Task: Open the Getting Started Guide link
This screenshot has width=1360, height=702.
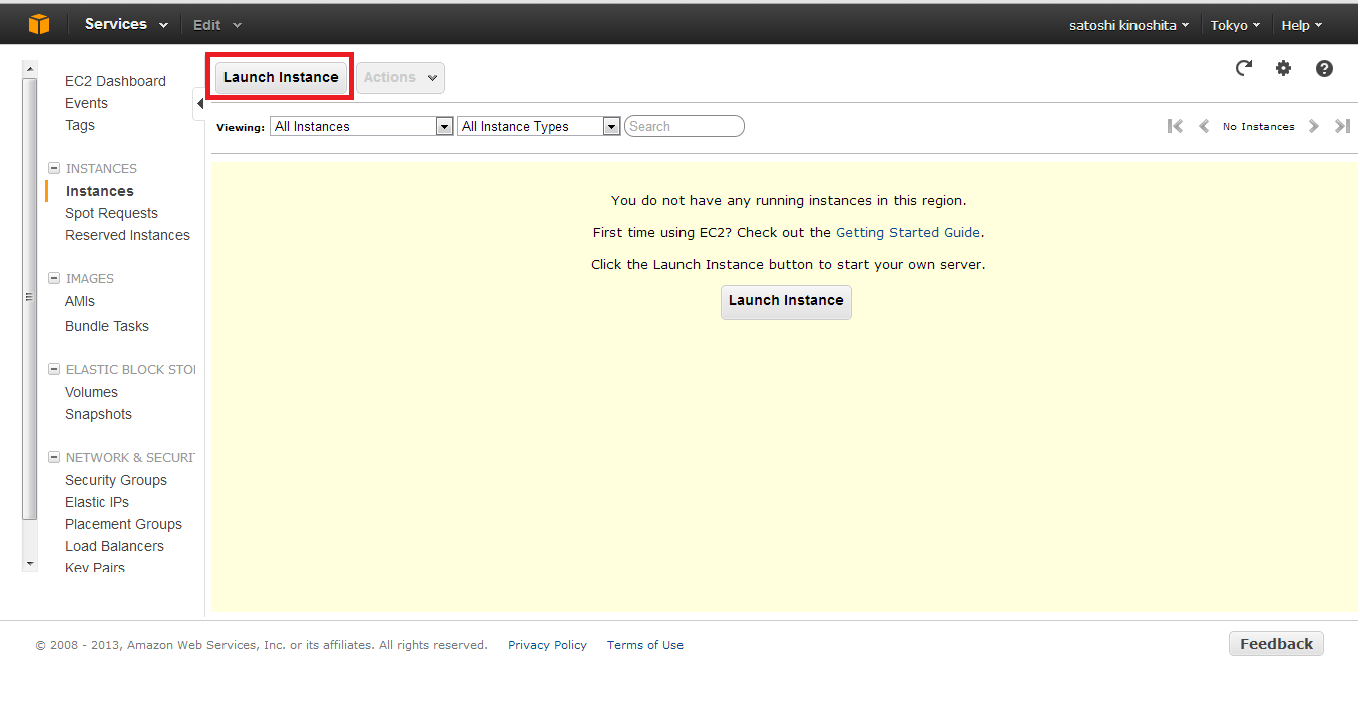Action: [908, 232]
